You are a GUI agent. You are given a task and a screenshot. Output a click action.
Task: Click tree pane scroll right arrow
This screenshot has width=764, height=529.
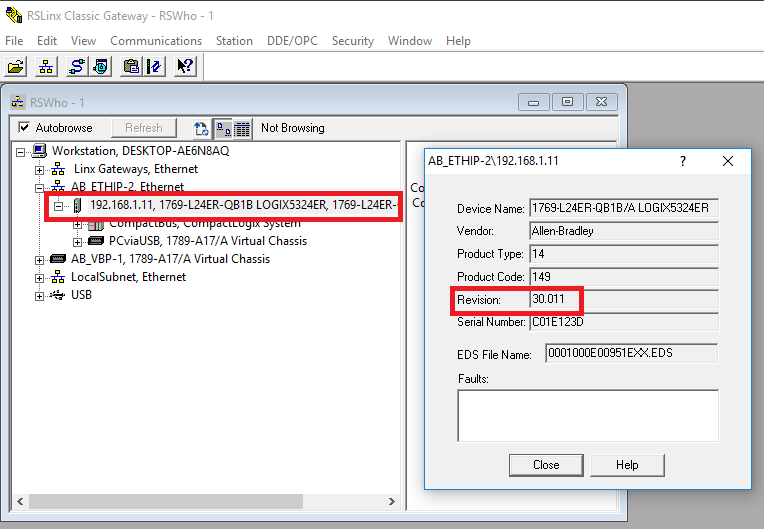[x=392, y=501]
